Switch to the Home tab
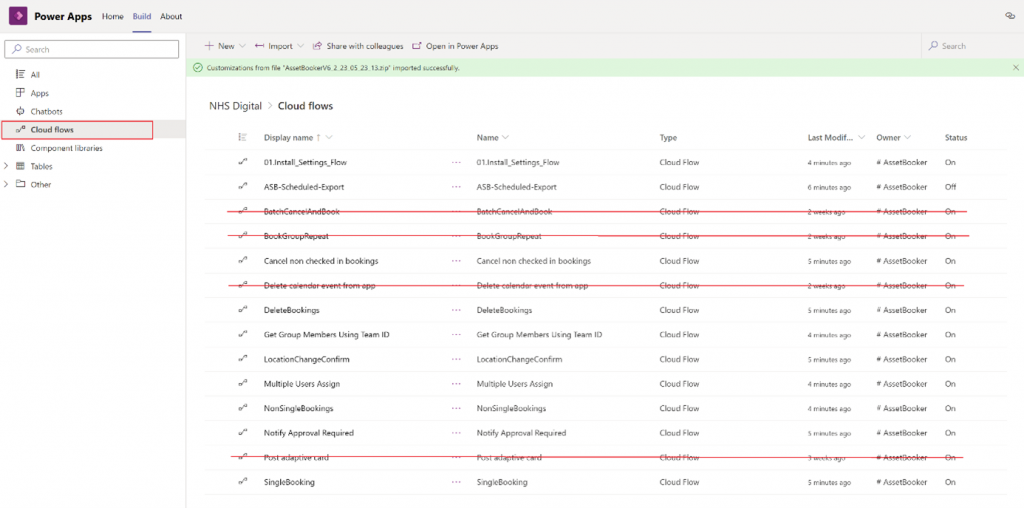1024x508 pixels. click(113, 17)
